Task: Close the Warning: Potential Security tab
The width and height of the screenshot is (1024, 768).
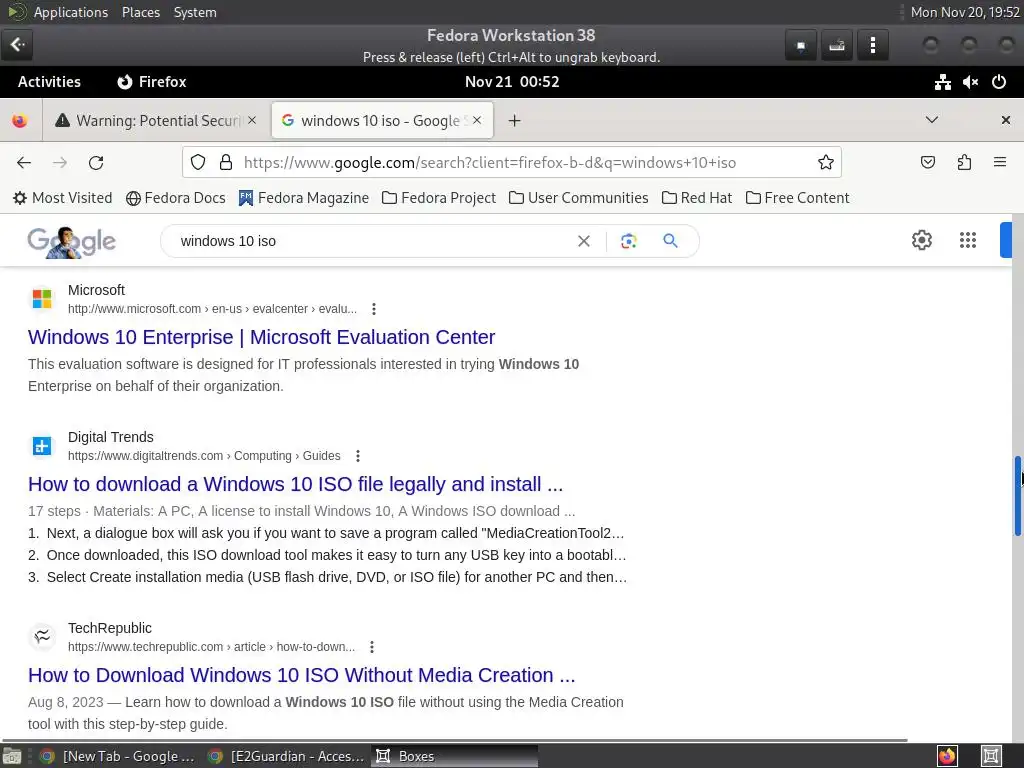Action: coord(252,120)
